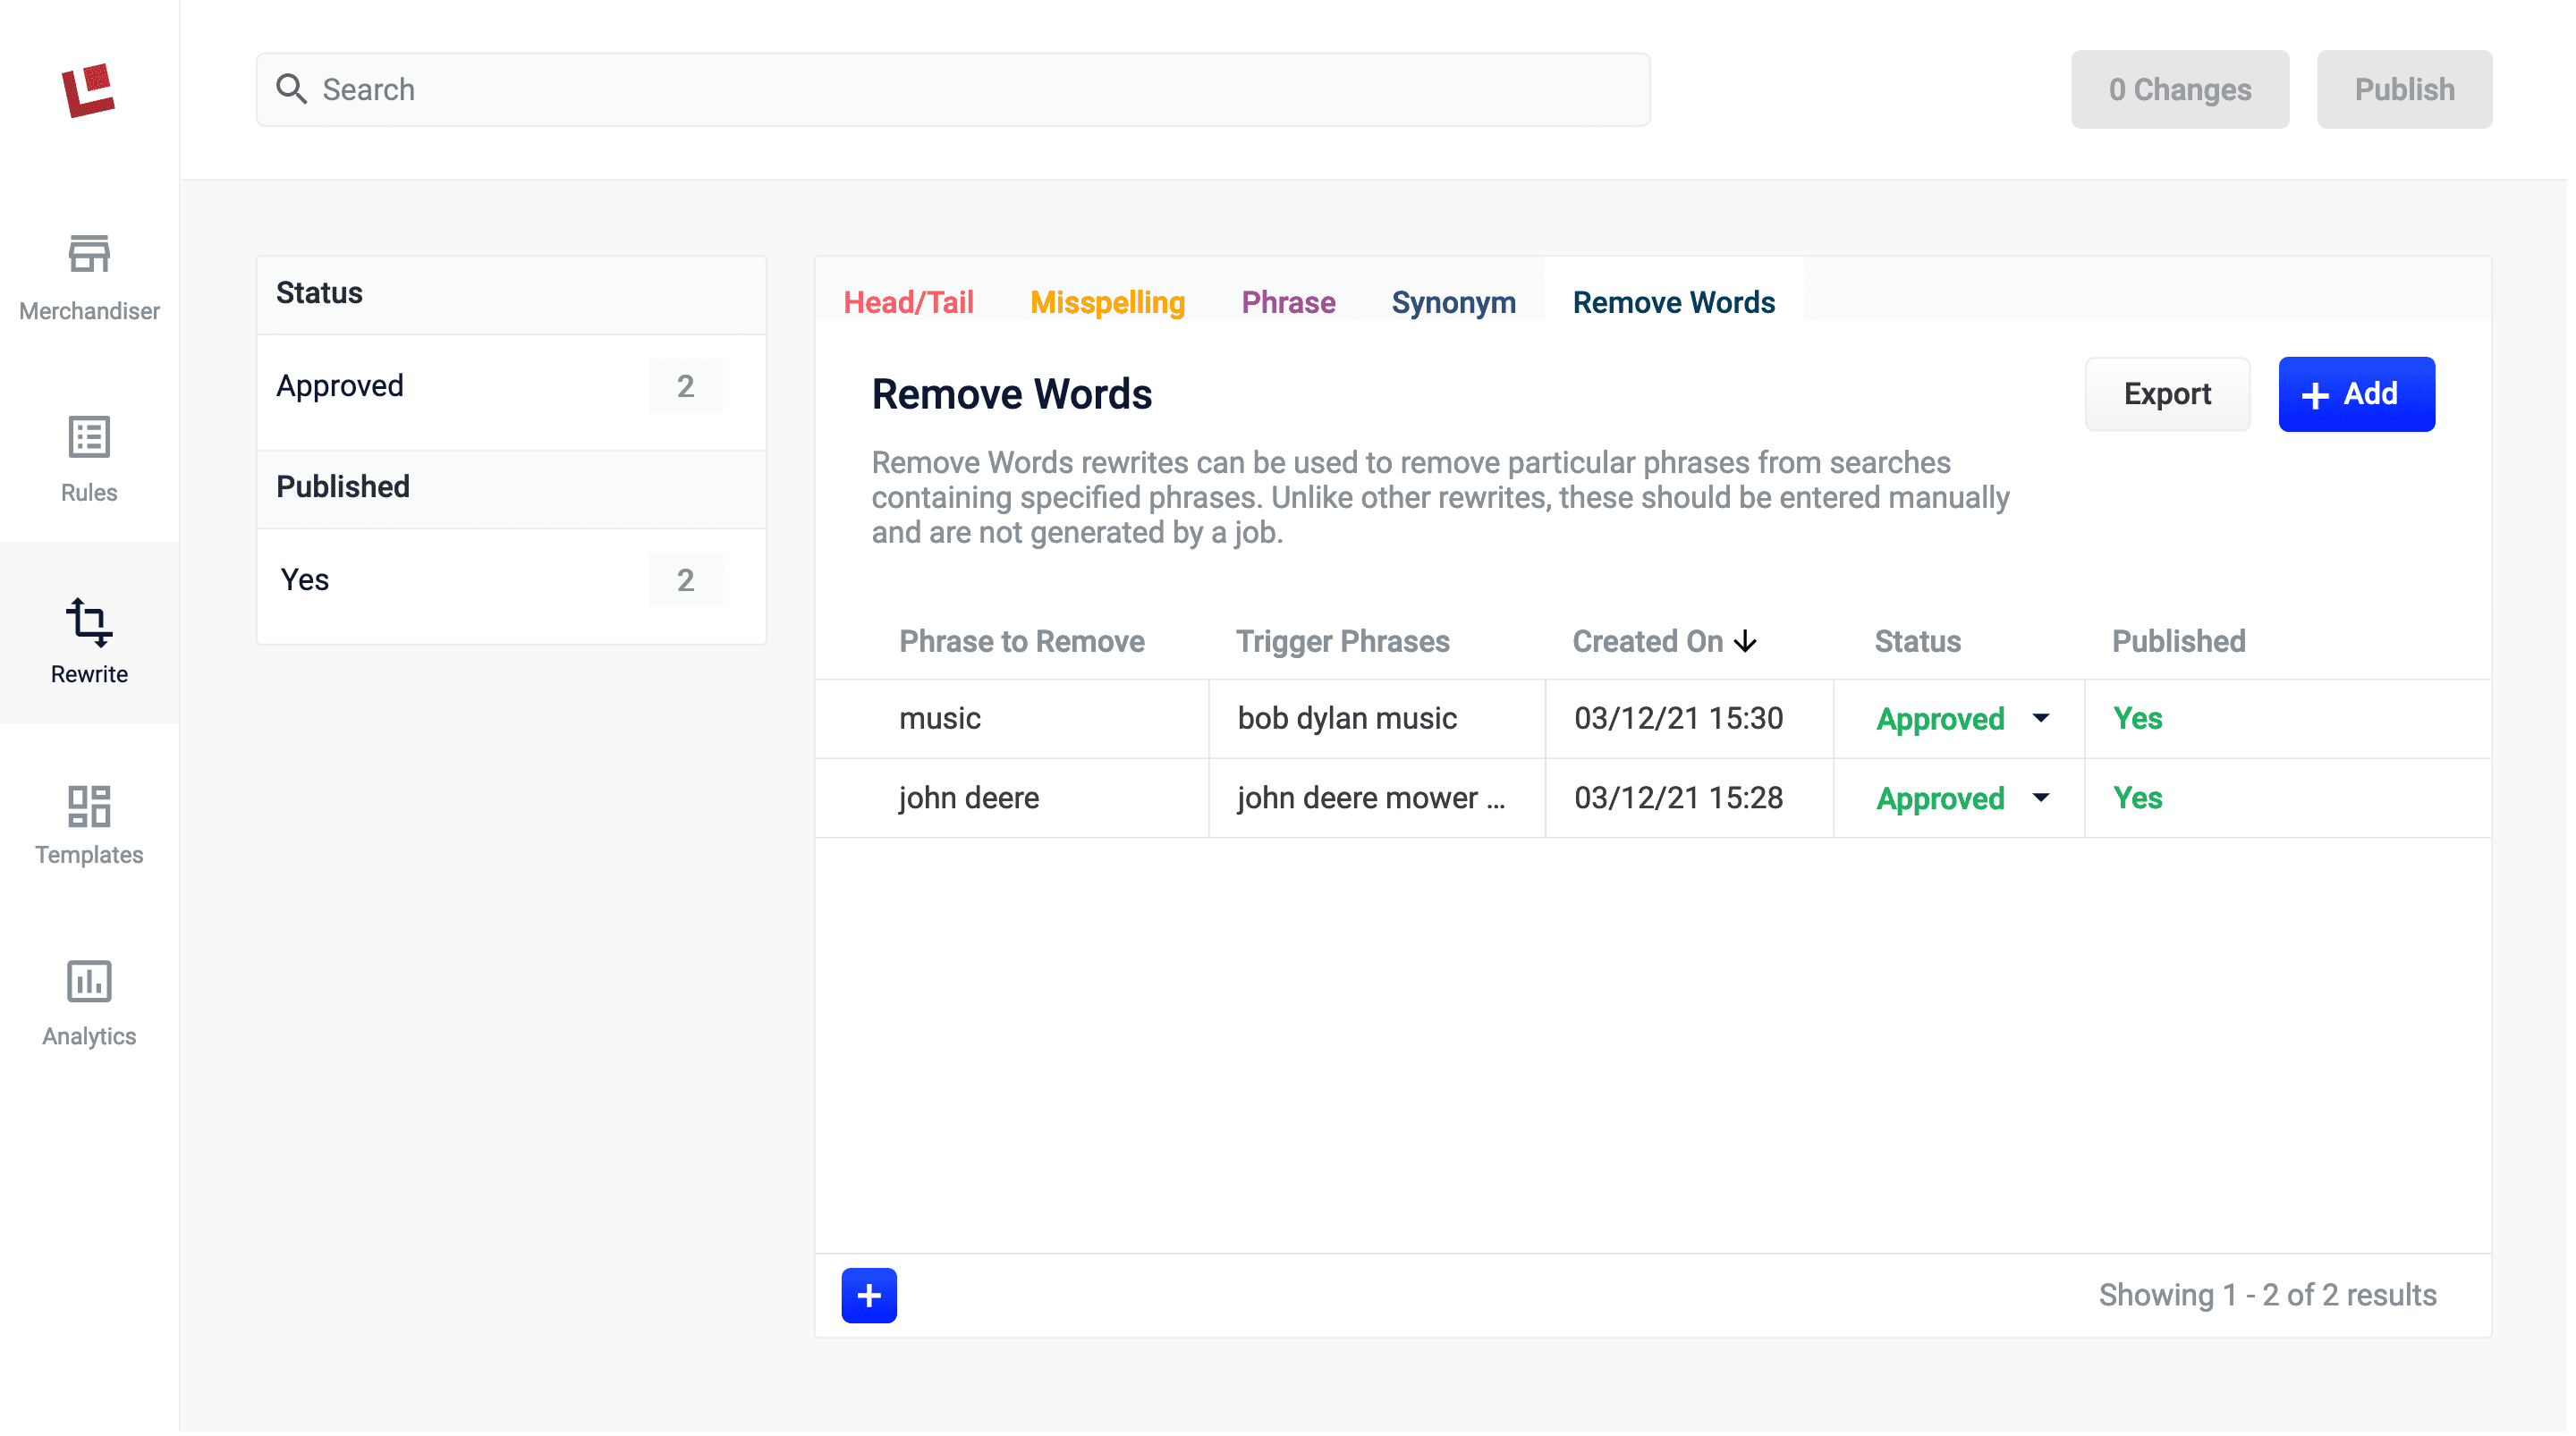Image resolution: width=2576 pixels, height=1436 pixels.
Task: Expand the Status dropdown for john deere row
Action: click(x=2040, y=798)
